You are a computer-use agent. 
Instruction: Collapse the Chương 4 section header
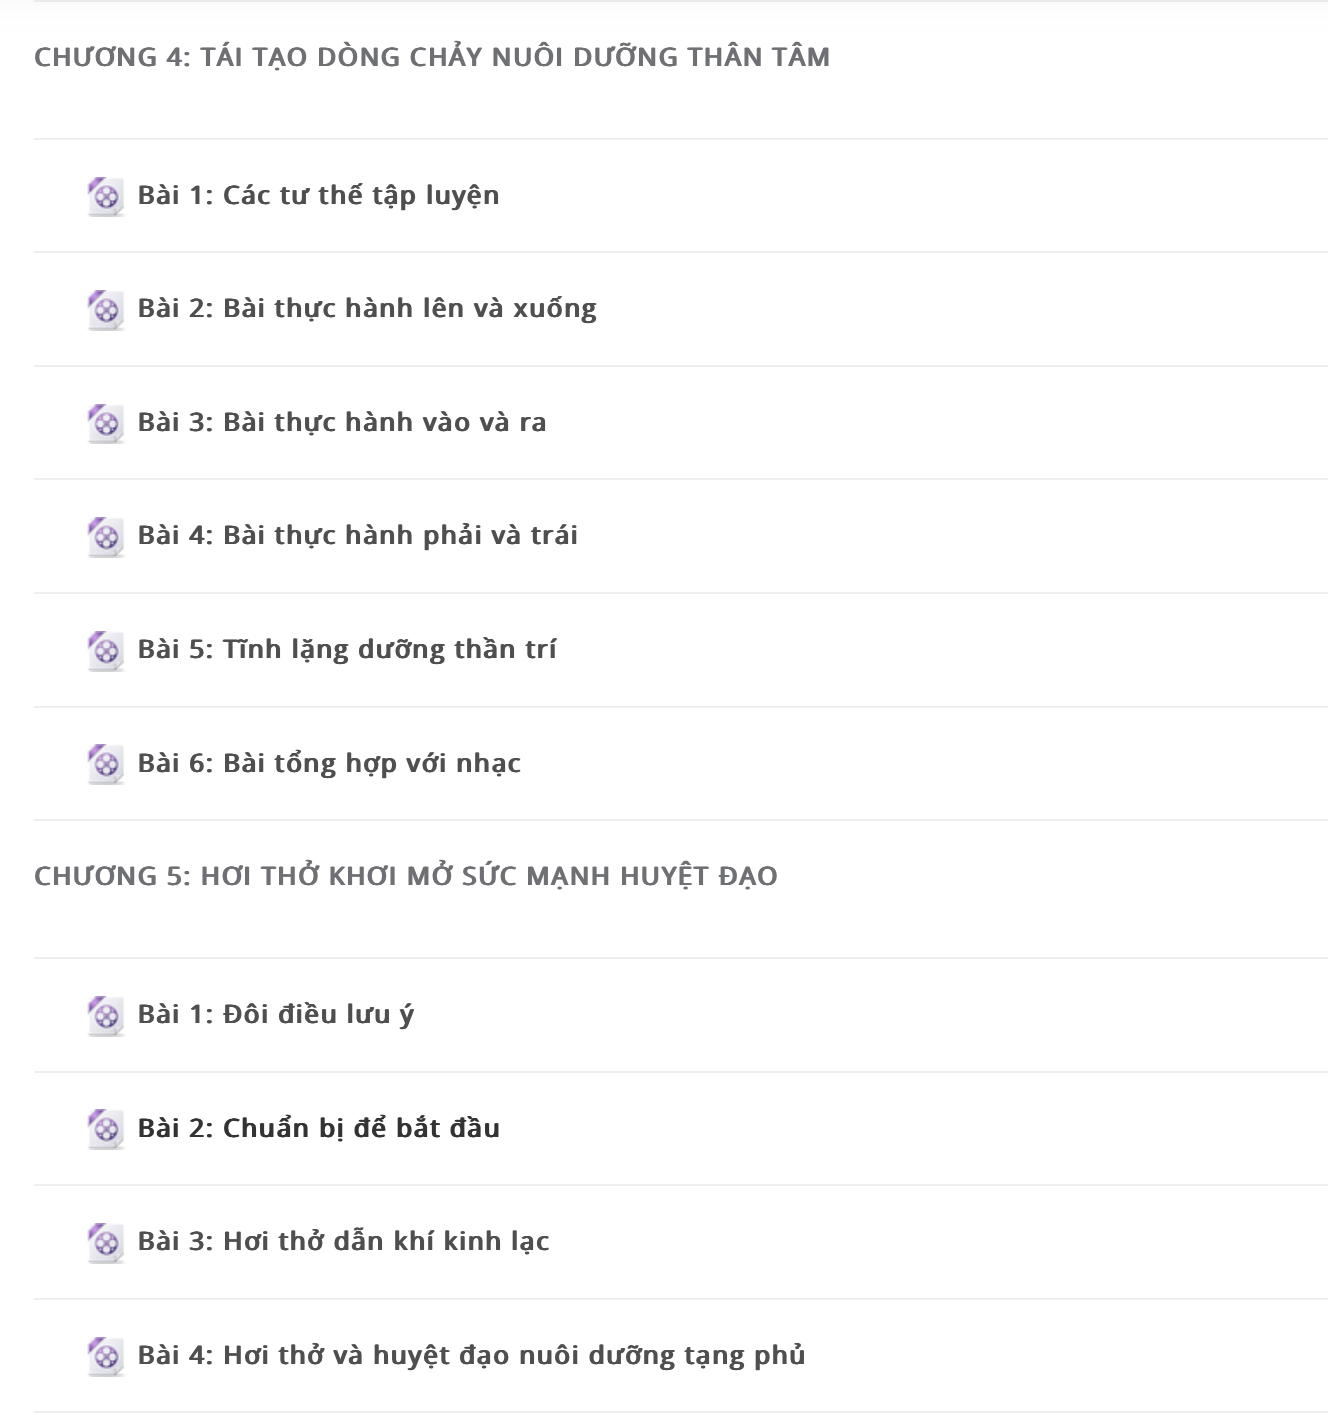(432, 57)
